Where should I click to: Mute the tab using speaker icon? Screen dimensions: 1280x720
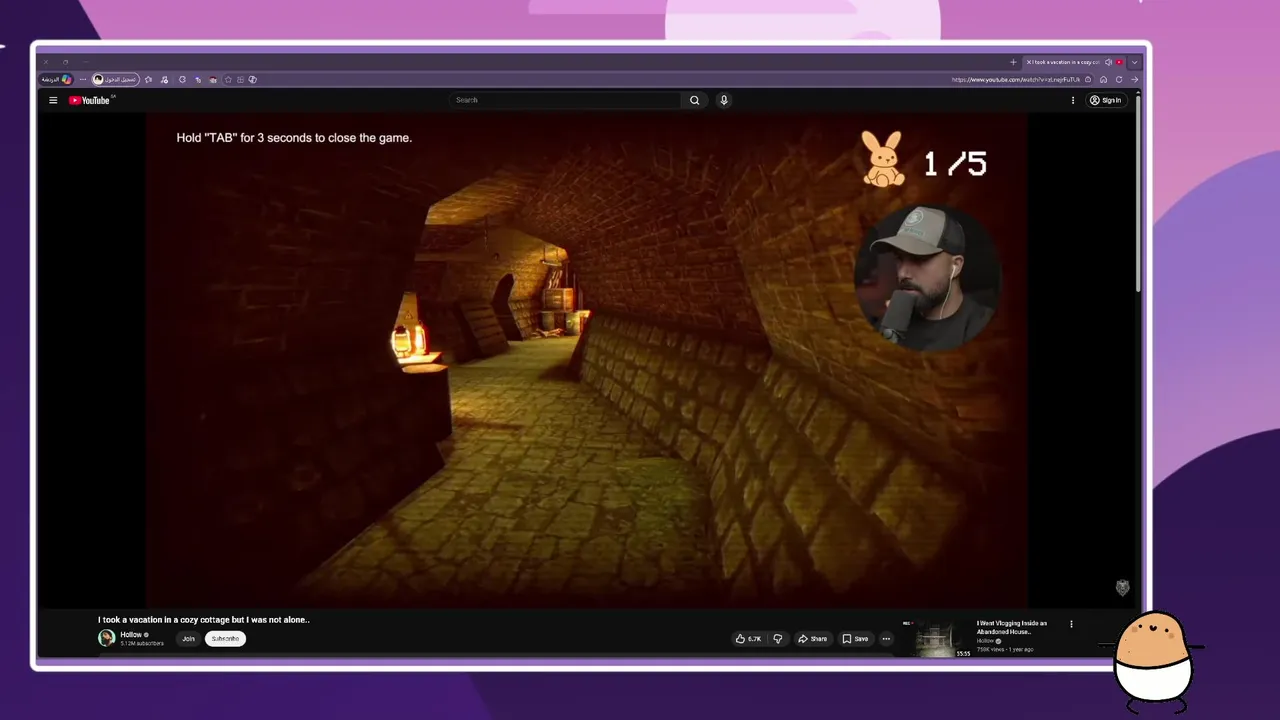point(1108,62)
